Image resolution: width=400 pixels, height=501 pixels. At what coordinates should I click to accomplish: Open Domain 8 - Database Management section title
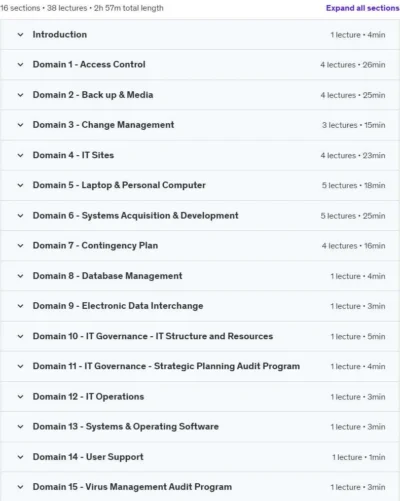click(107, 276)
